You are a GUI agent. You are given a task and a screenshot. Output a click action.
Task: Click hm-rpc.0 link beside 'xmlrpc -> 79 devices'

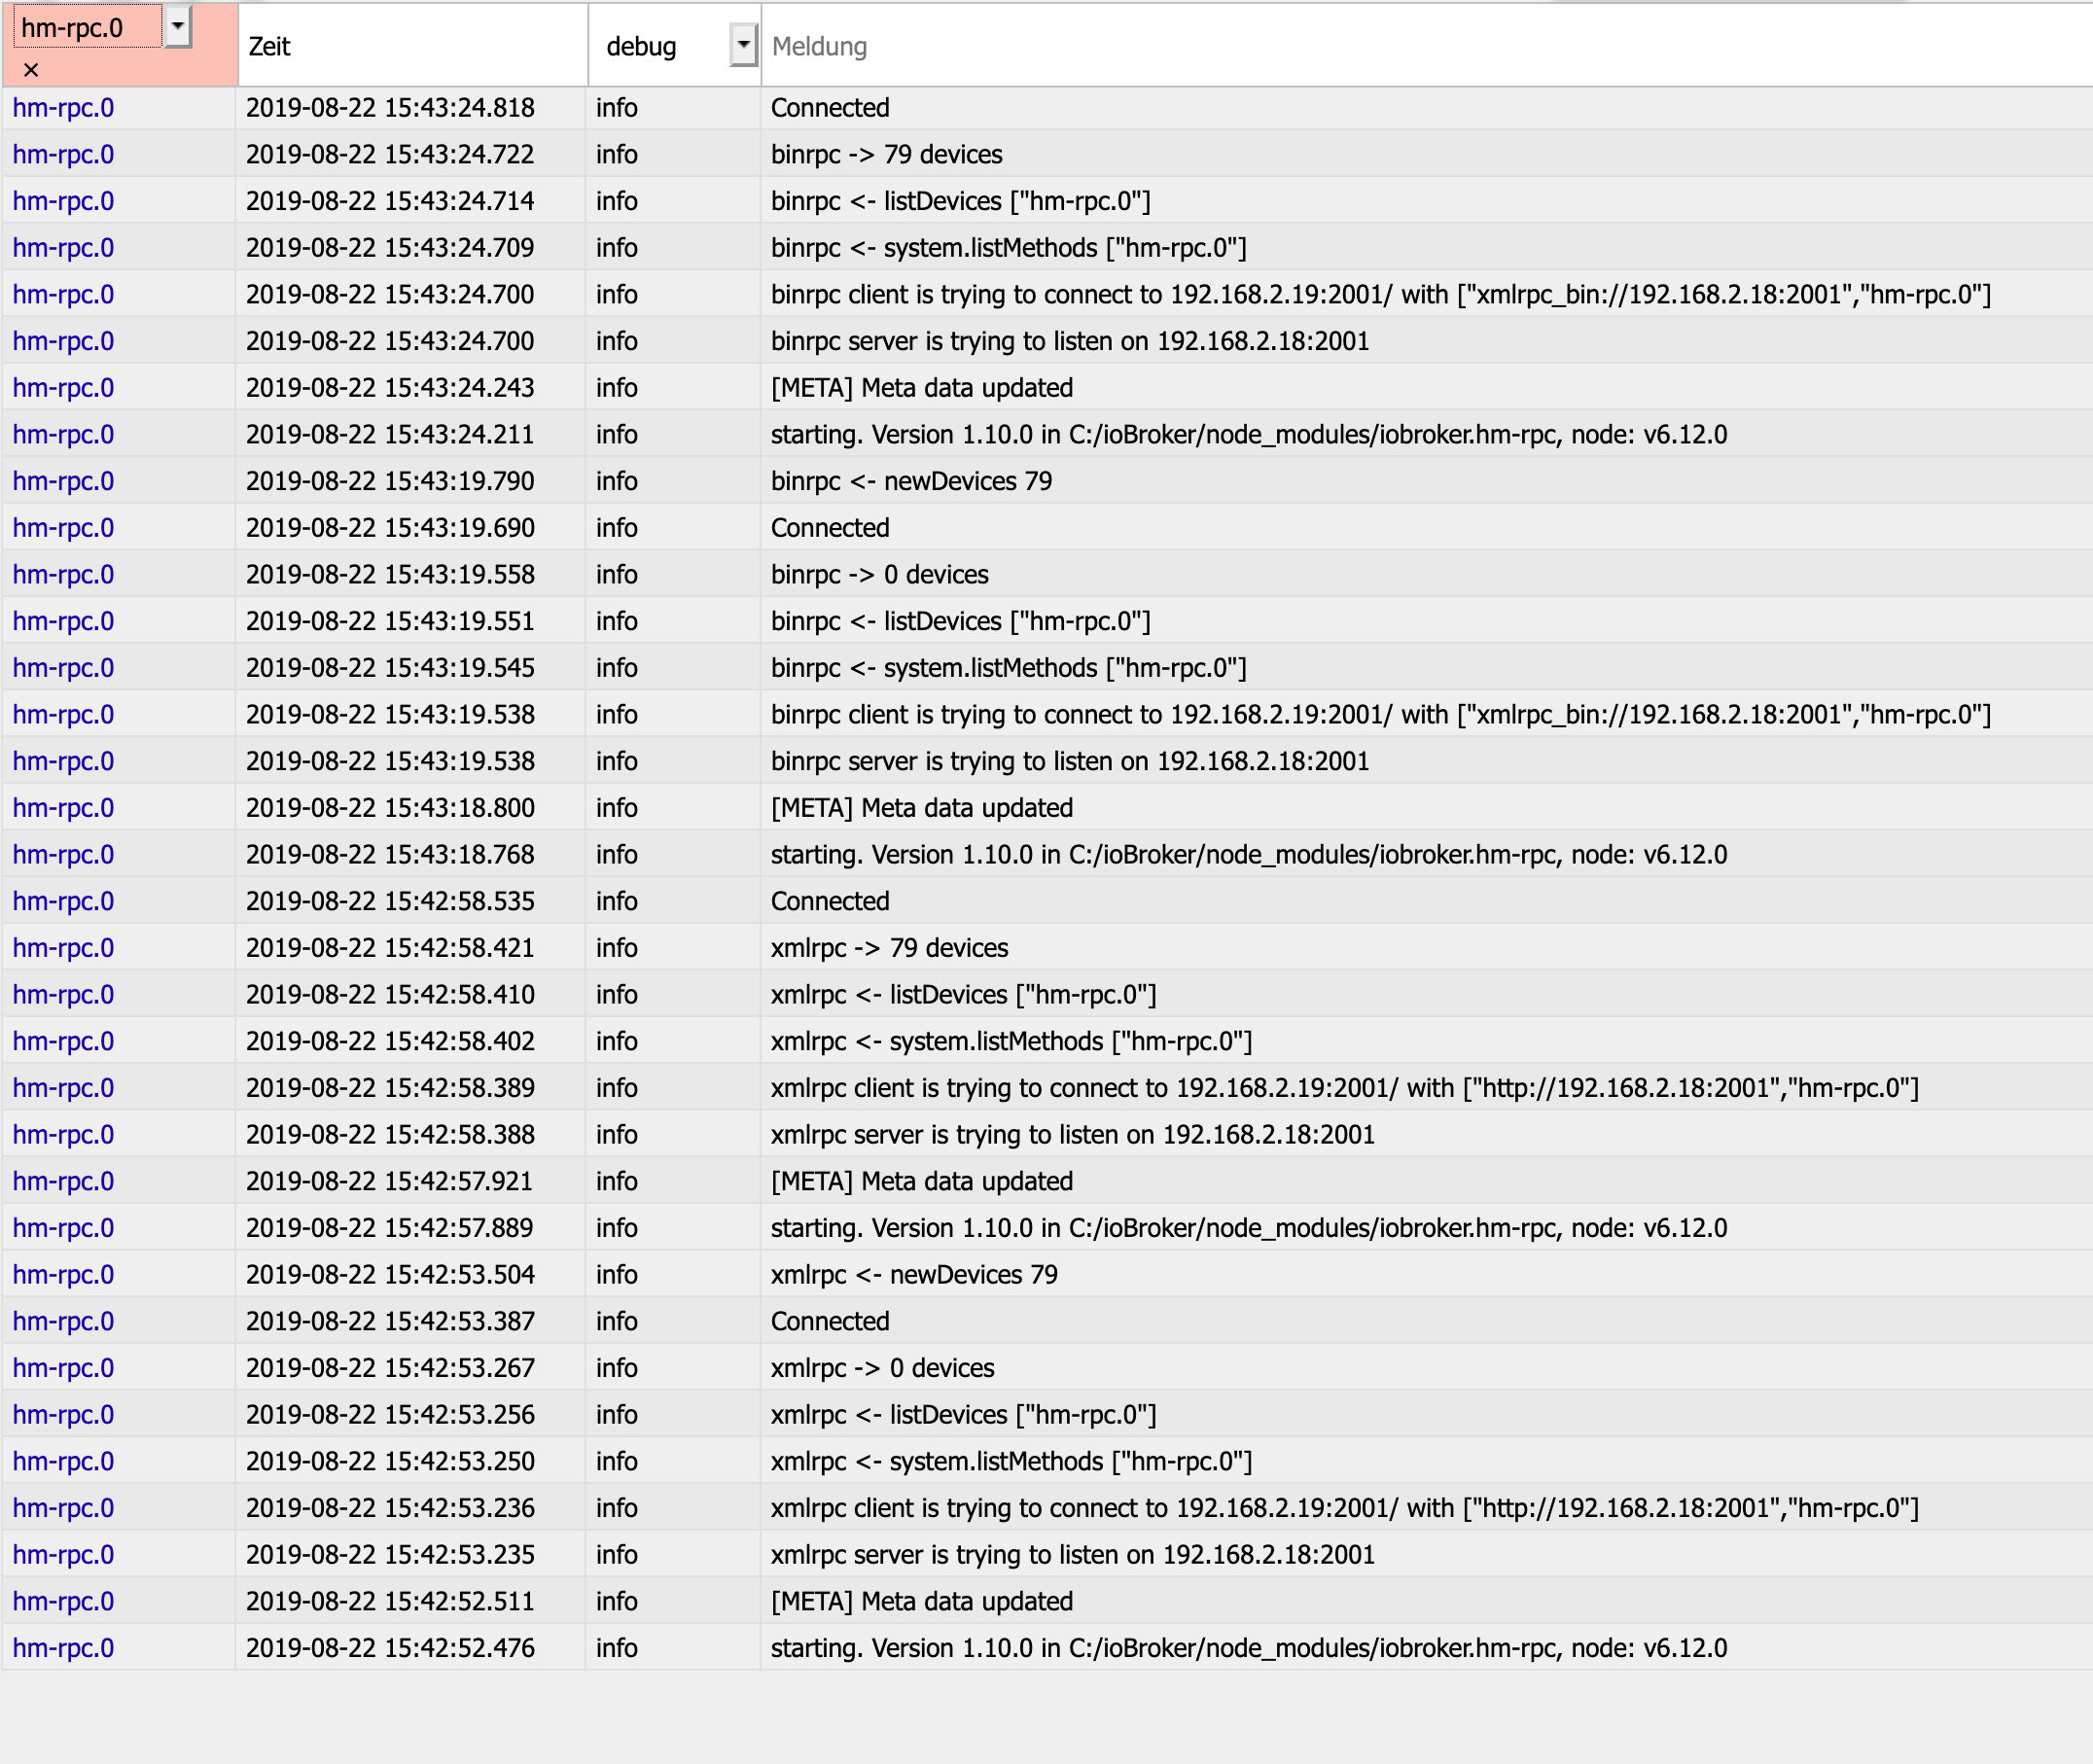point(63,948)
